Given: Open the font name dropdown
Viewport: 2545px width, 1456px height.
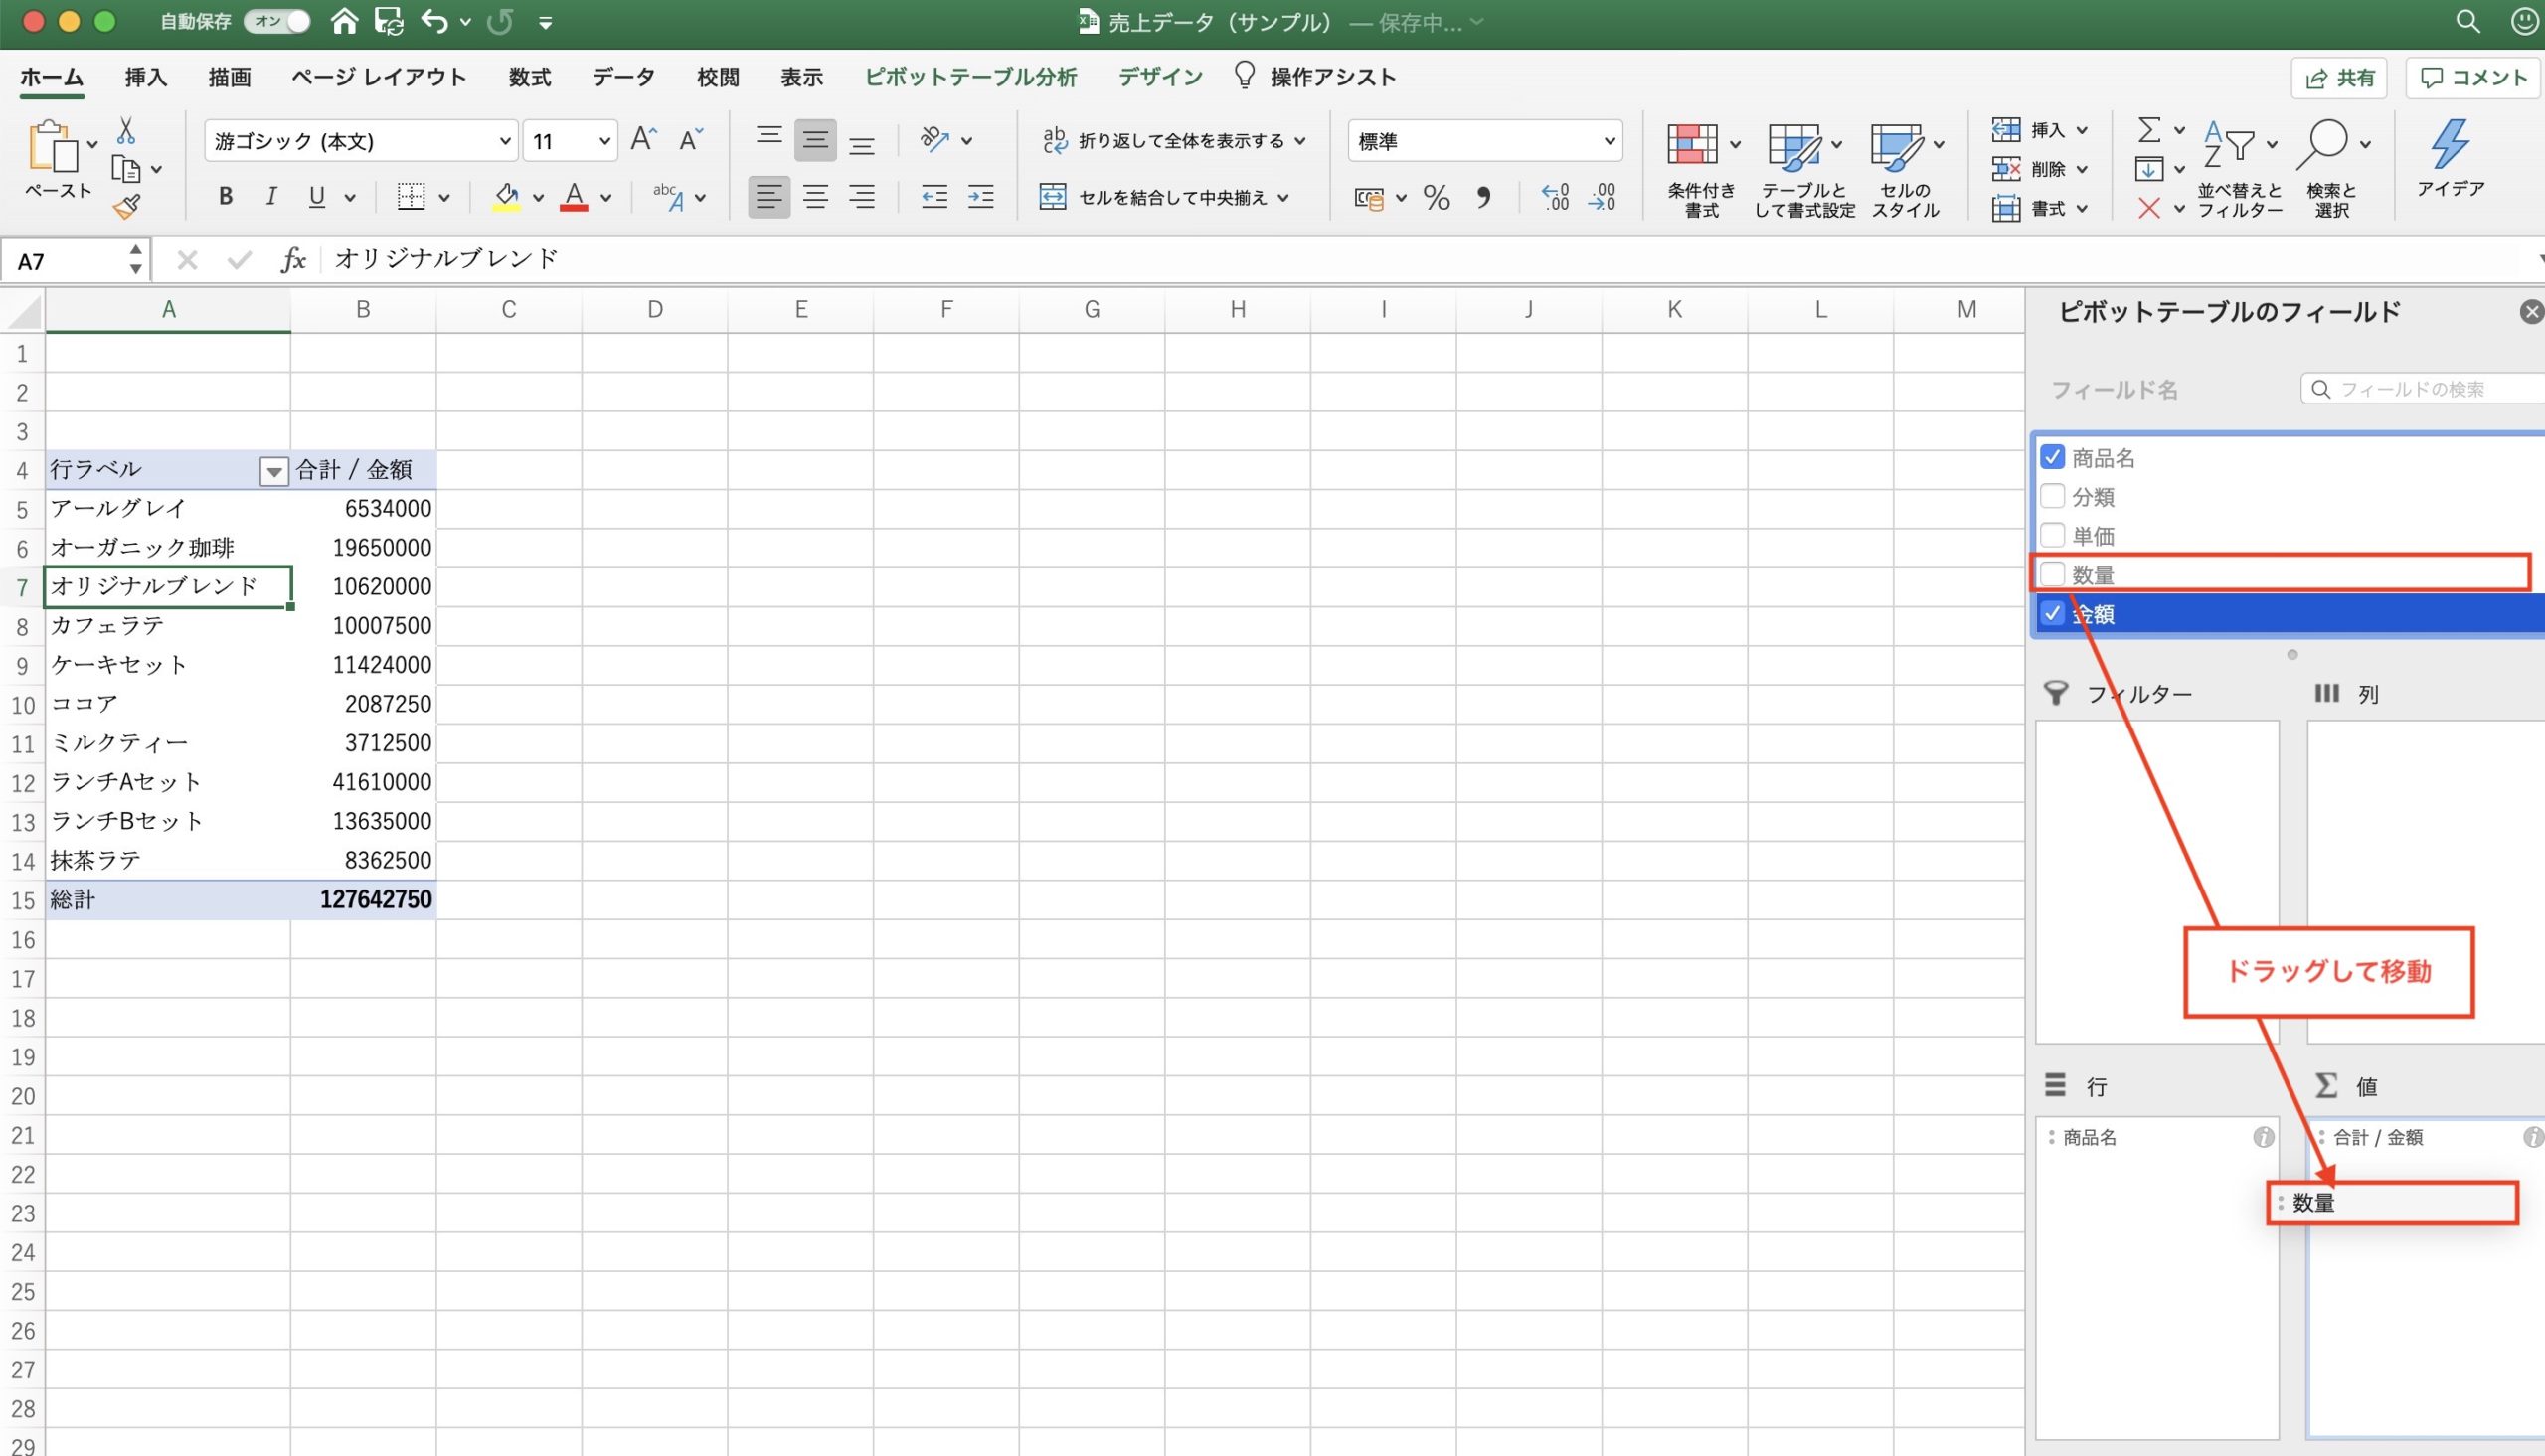Looking at the screenshot, I should click(505, 141).
